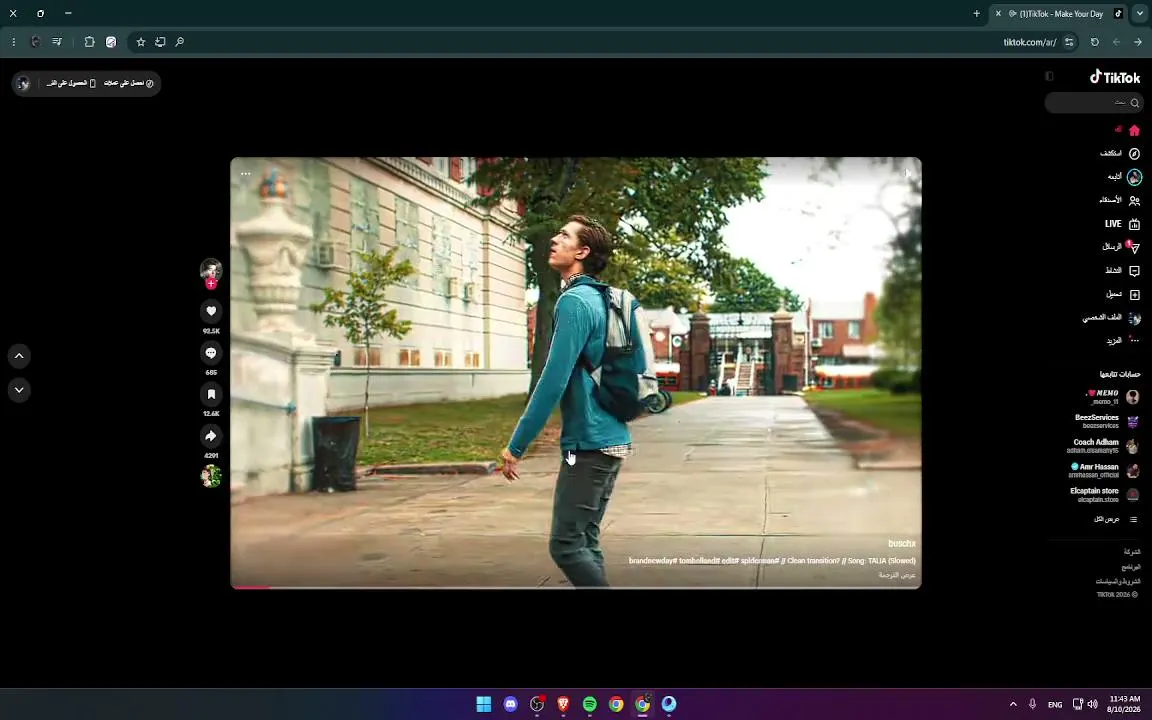Open the Windows Start button
The image size is (1152, 720).
pyautogui.click(x=483, y=704)
